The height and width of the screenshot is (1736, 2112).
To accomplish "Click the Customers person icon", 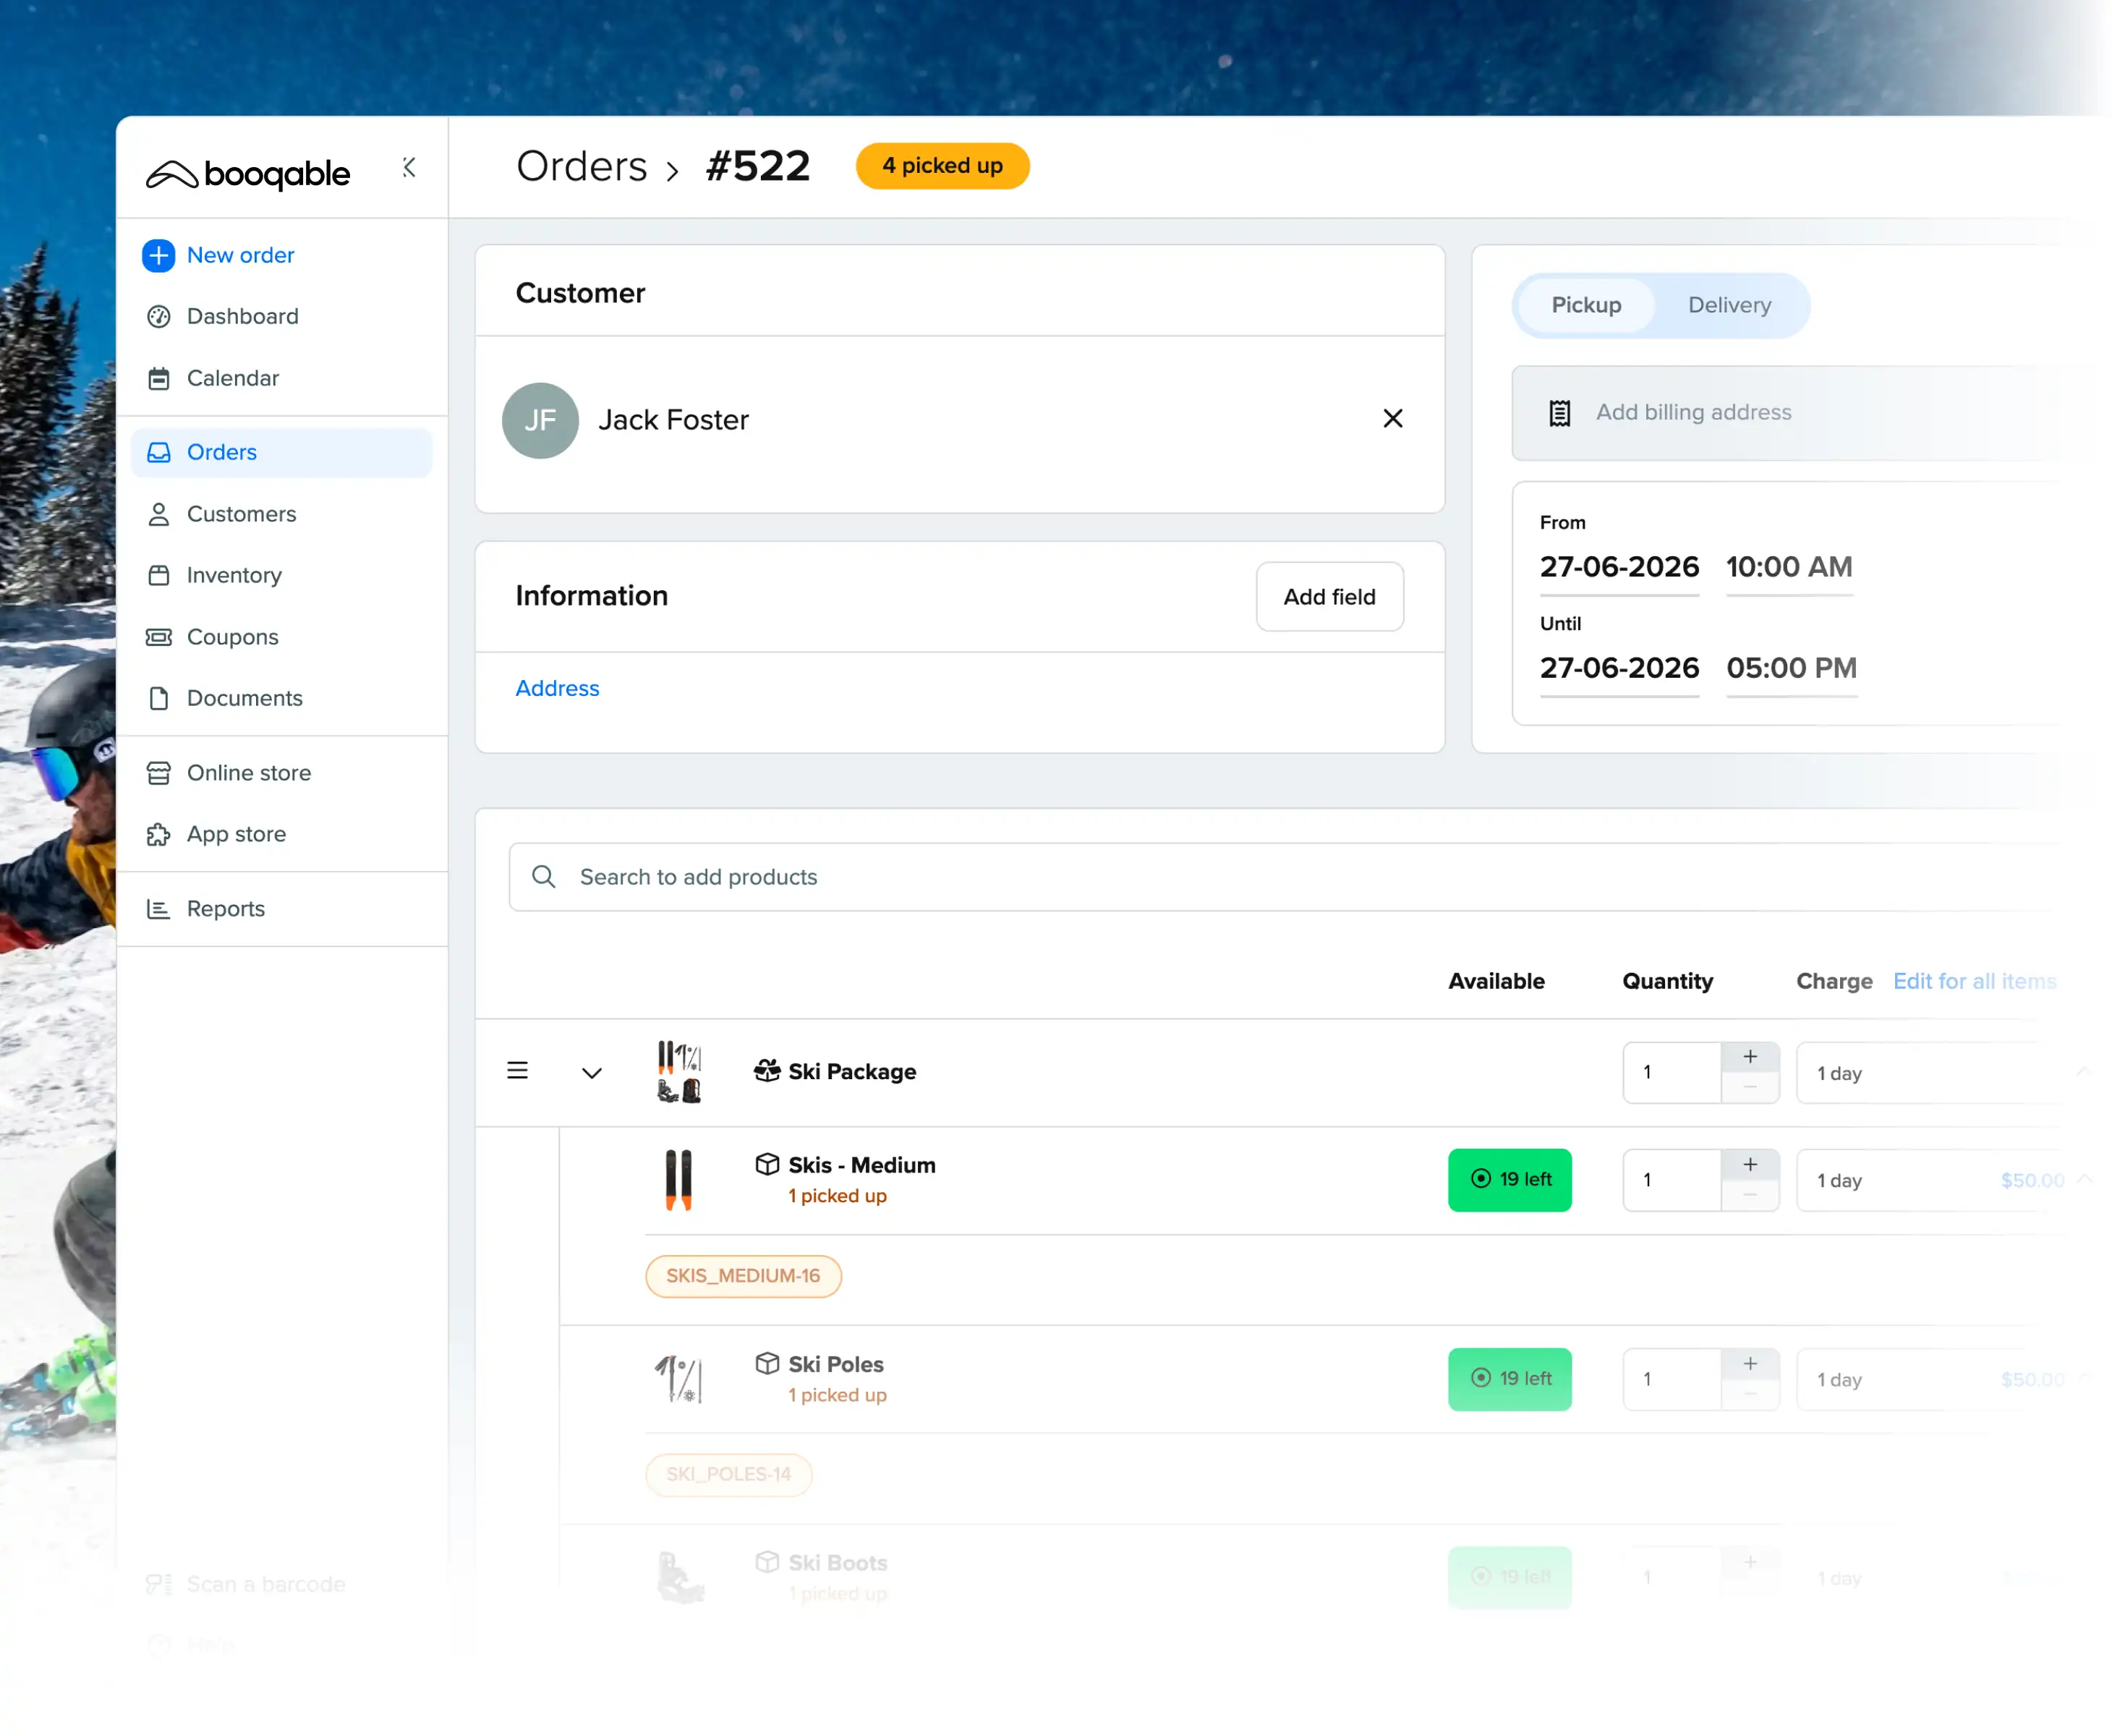I will (159, 514).
